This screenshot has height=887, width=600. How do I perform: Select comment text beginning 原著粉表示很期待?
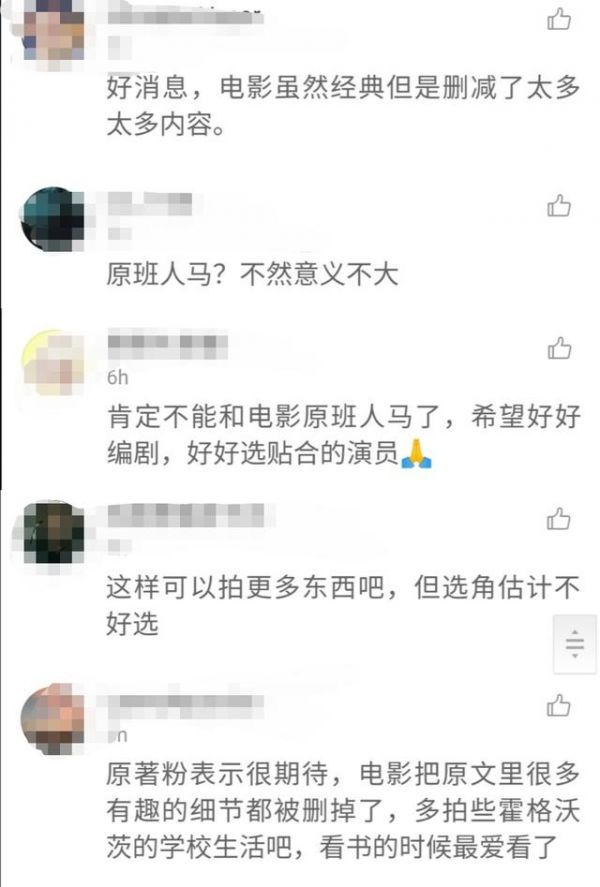(343, 810)
